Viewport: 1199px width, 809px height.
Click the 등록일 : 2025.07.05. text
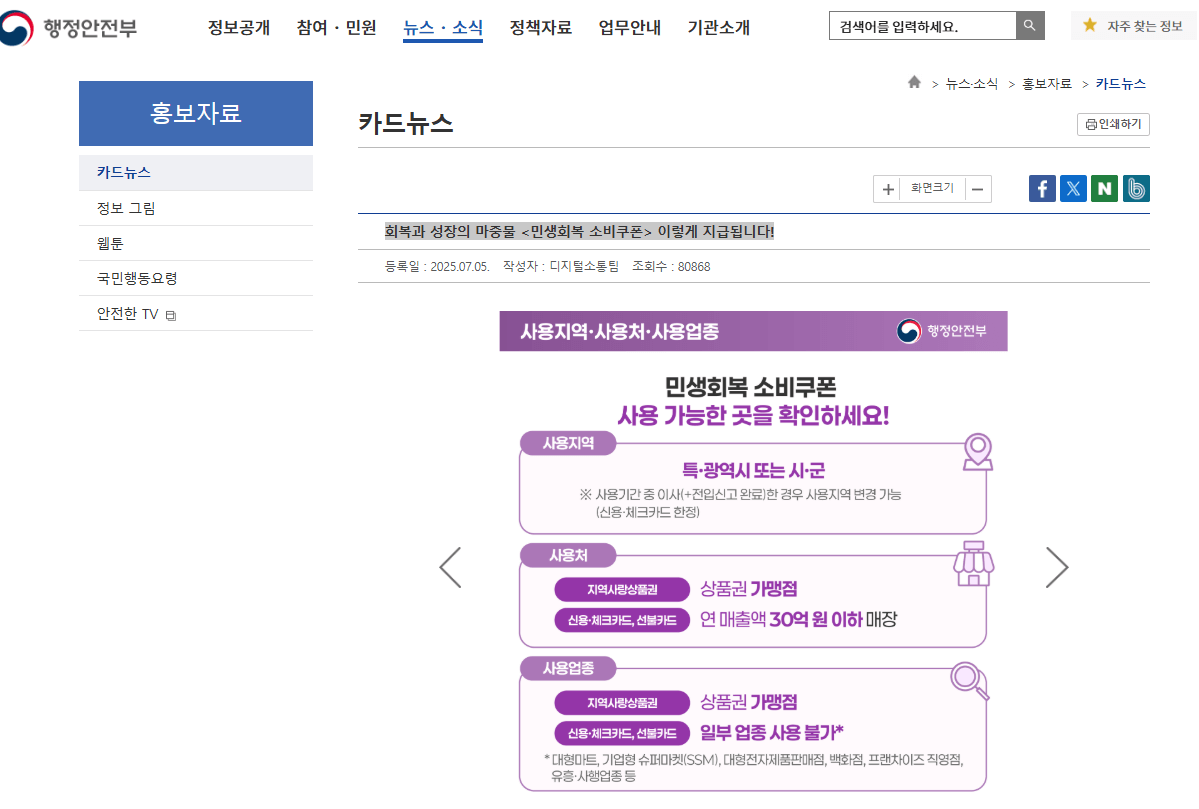tap(437, 266)
